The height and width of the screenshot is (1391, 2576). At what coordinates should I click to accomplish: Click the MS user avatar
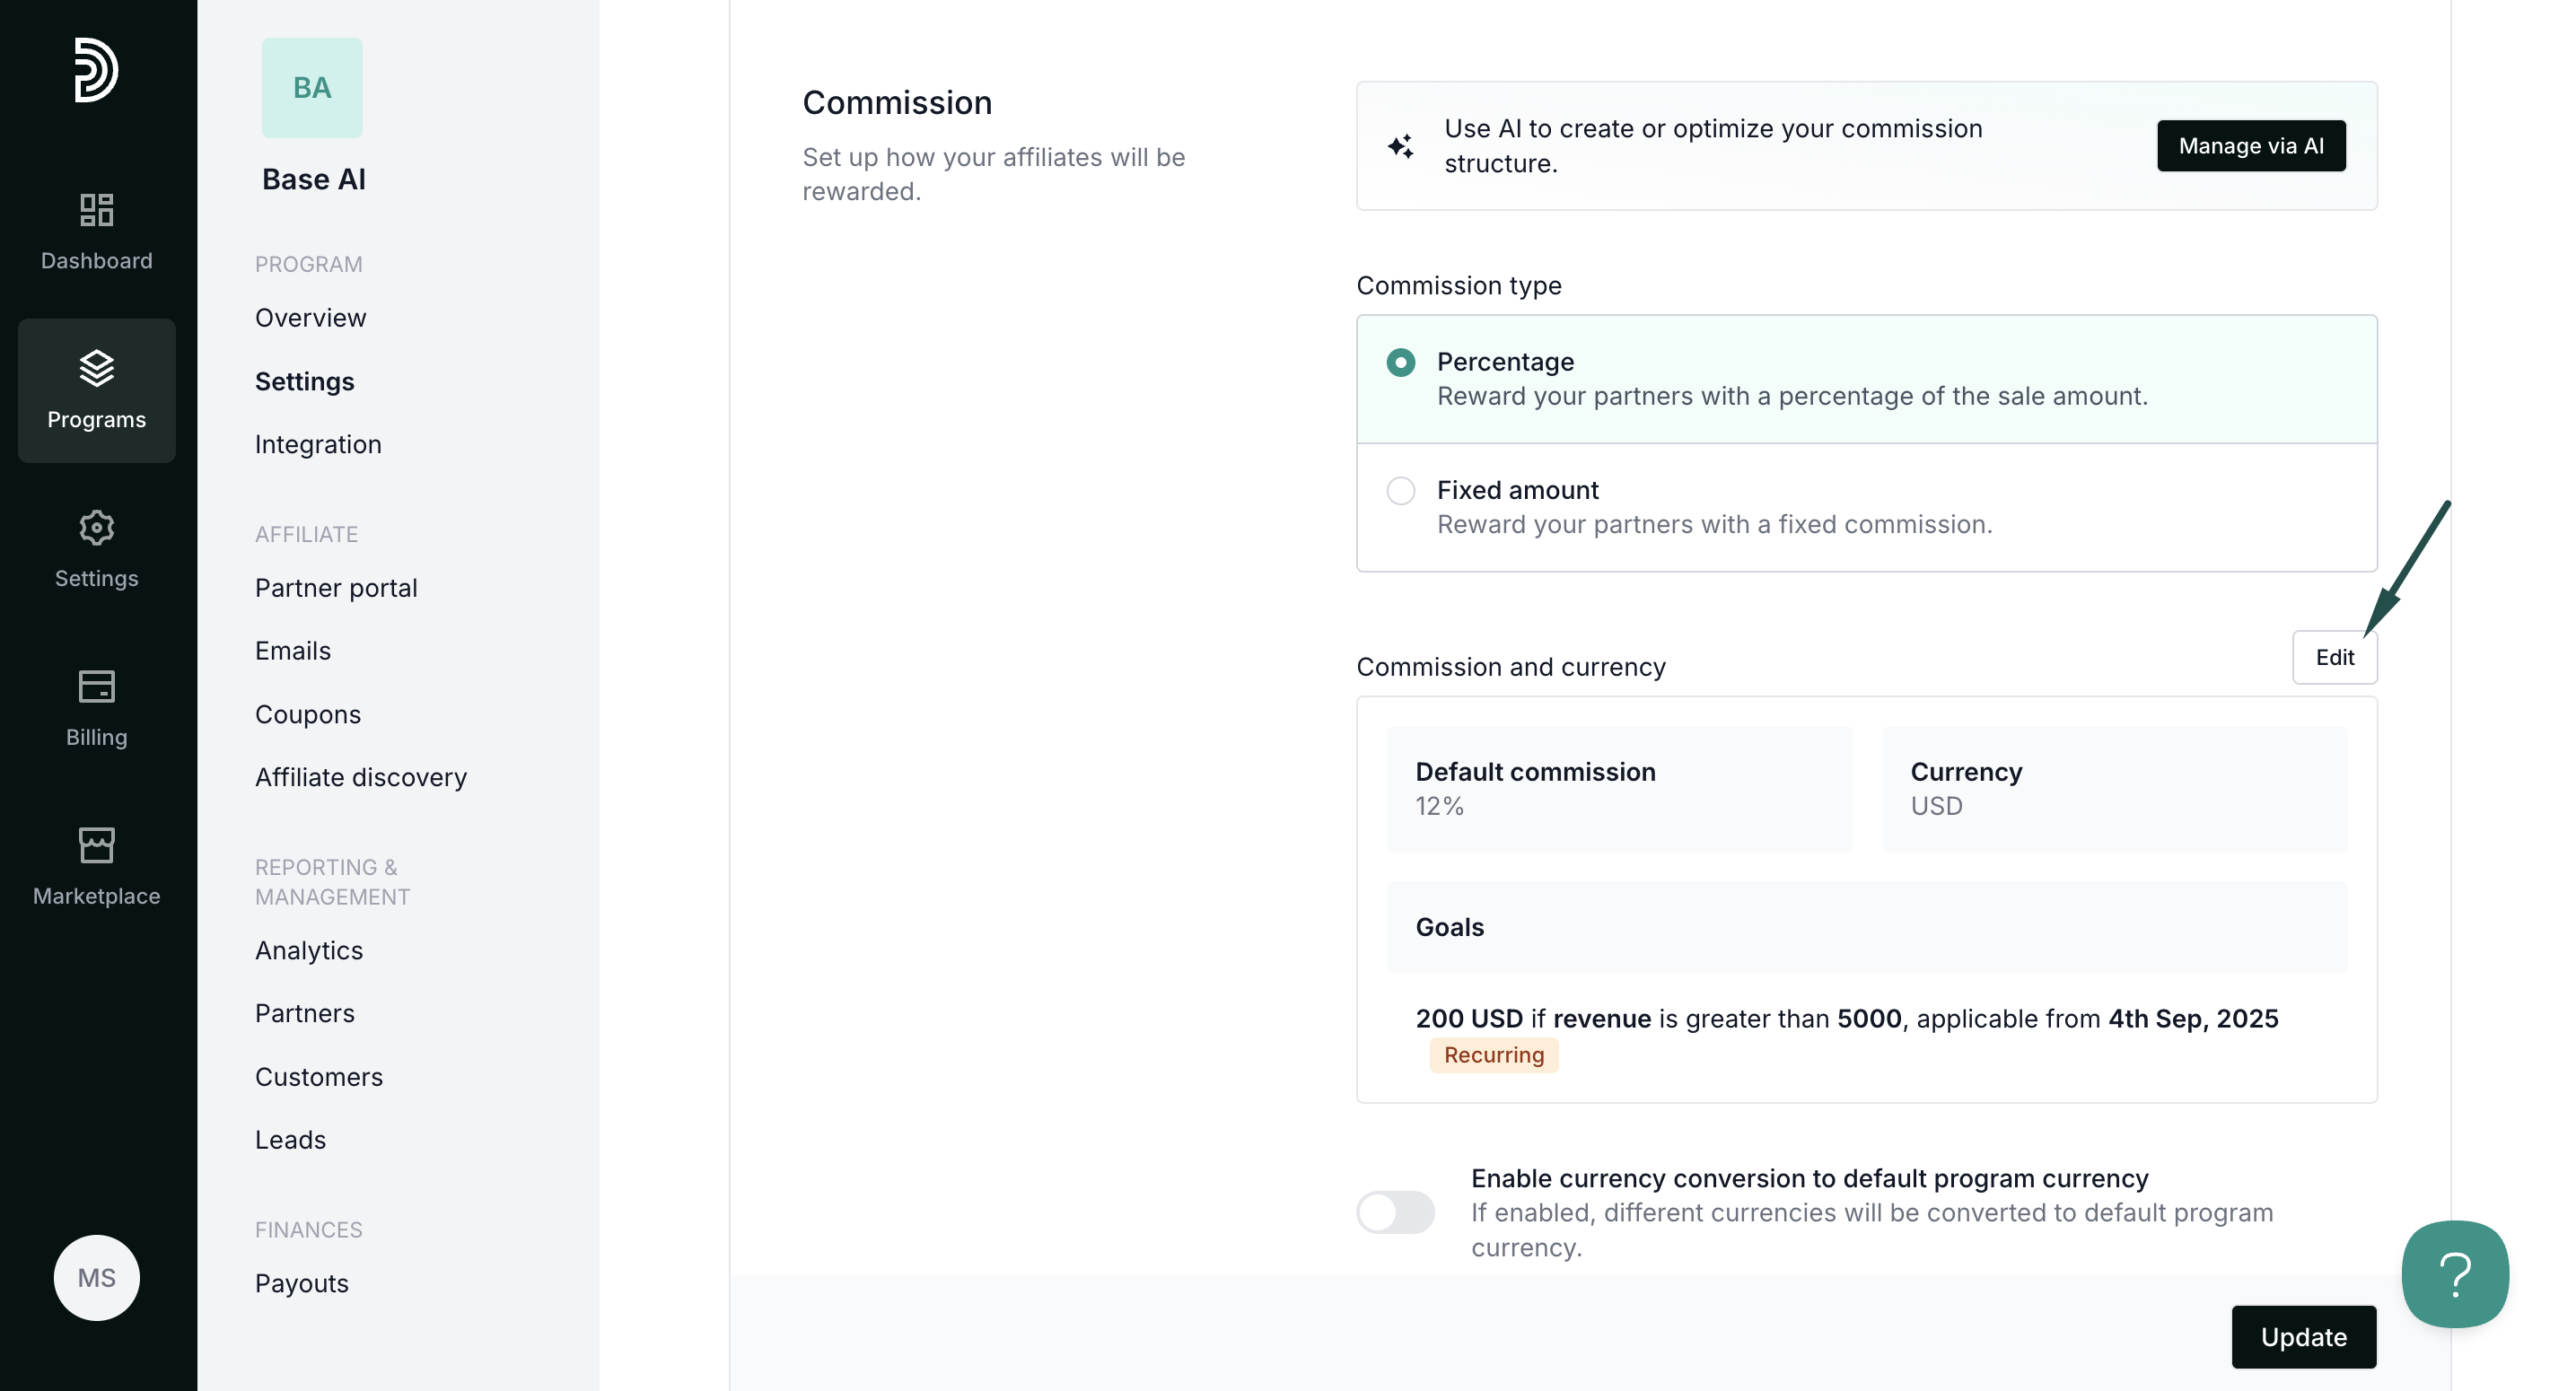coord(96,1277)
